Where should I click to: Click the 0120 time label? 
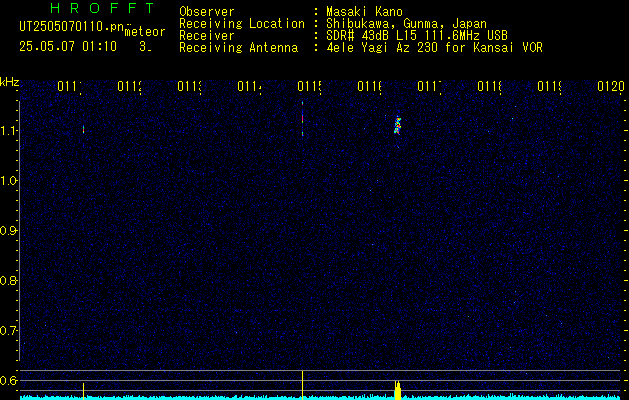coord(611,86)
